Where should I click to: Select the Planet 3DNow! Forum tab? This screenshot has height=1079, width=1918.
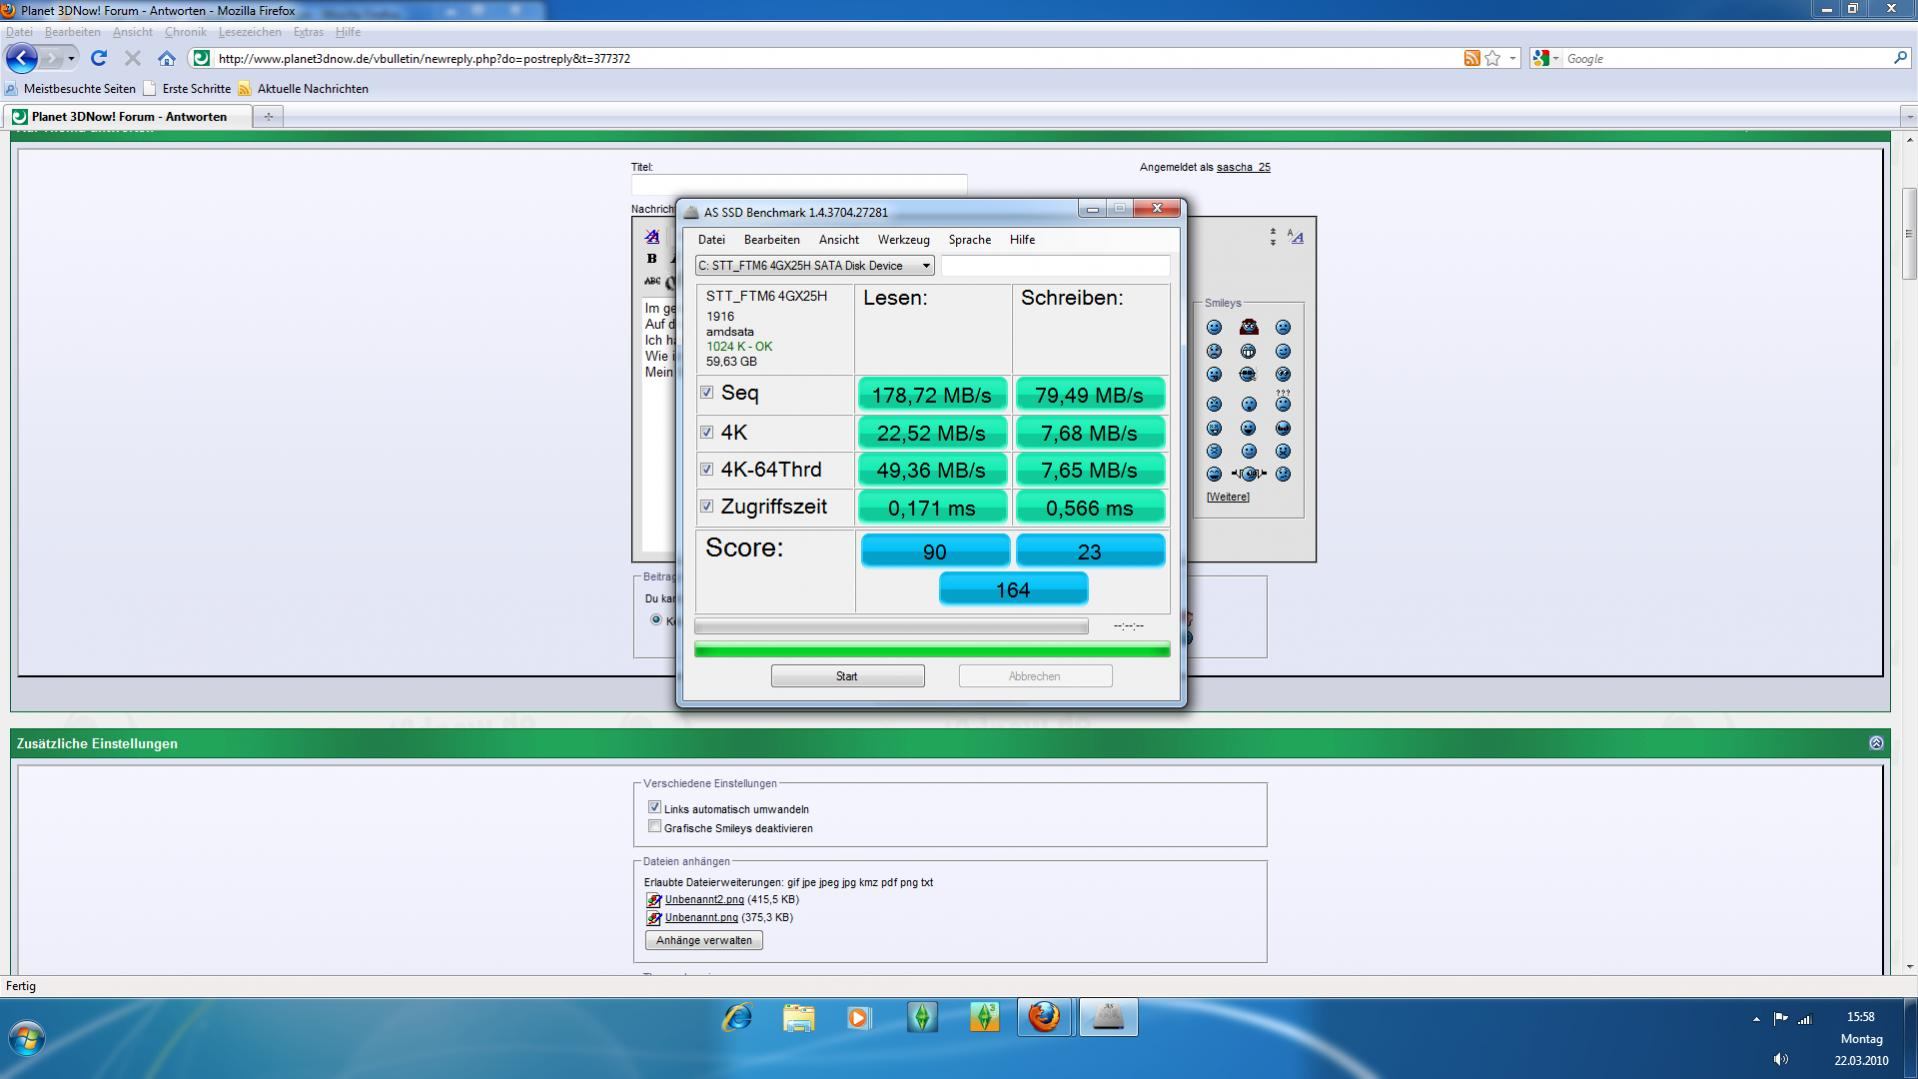(128, 117)
